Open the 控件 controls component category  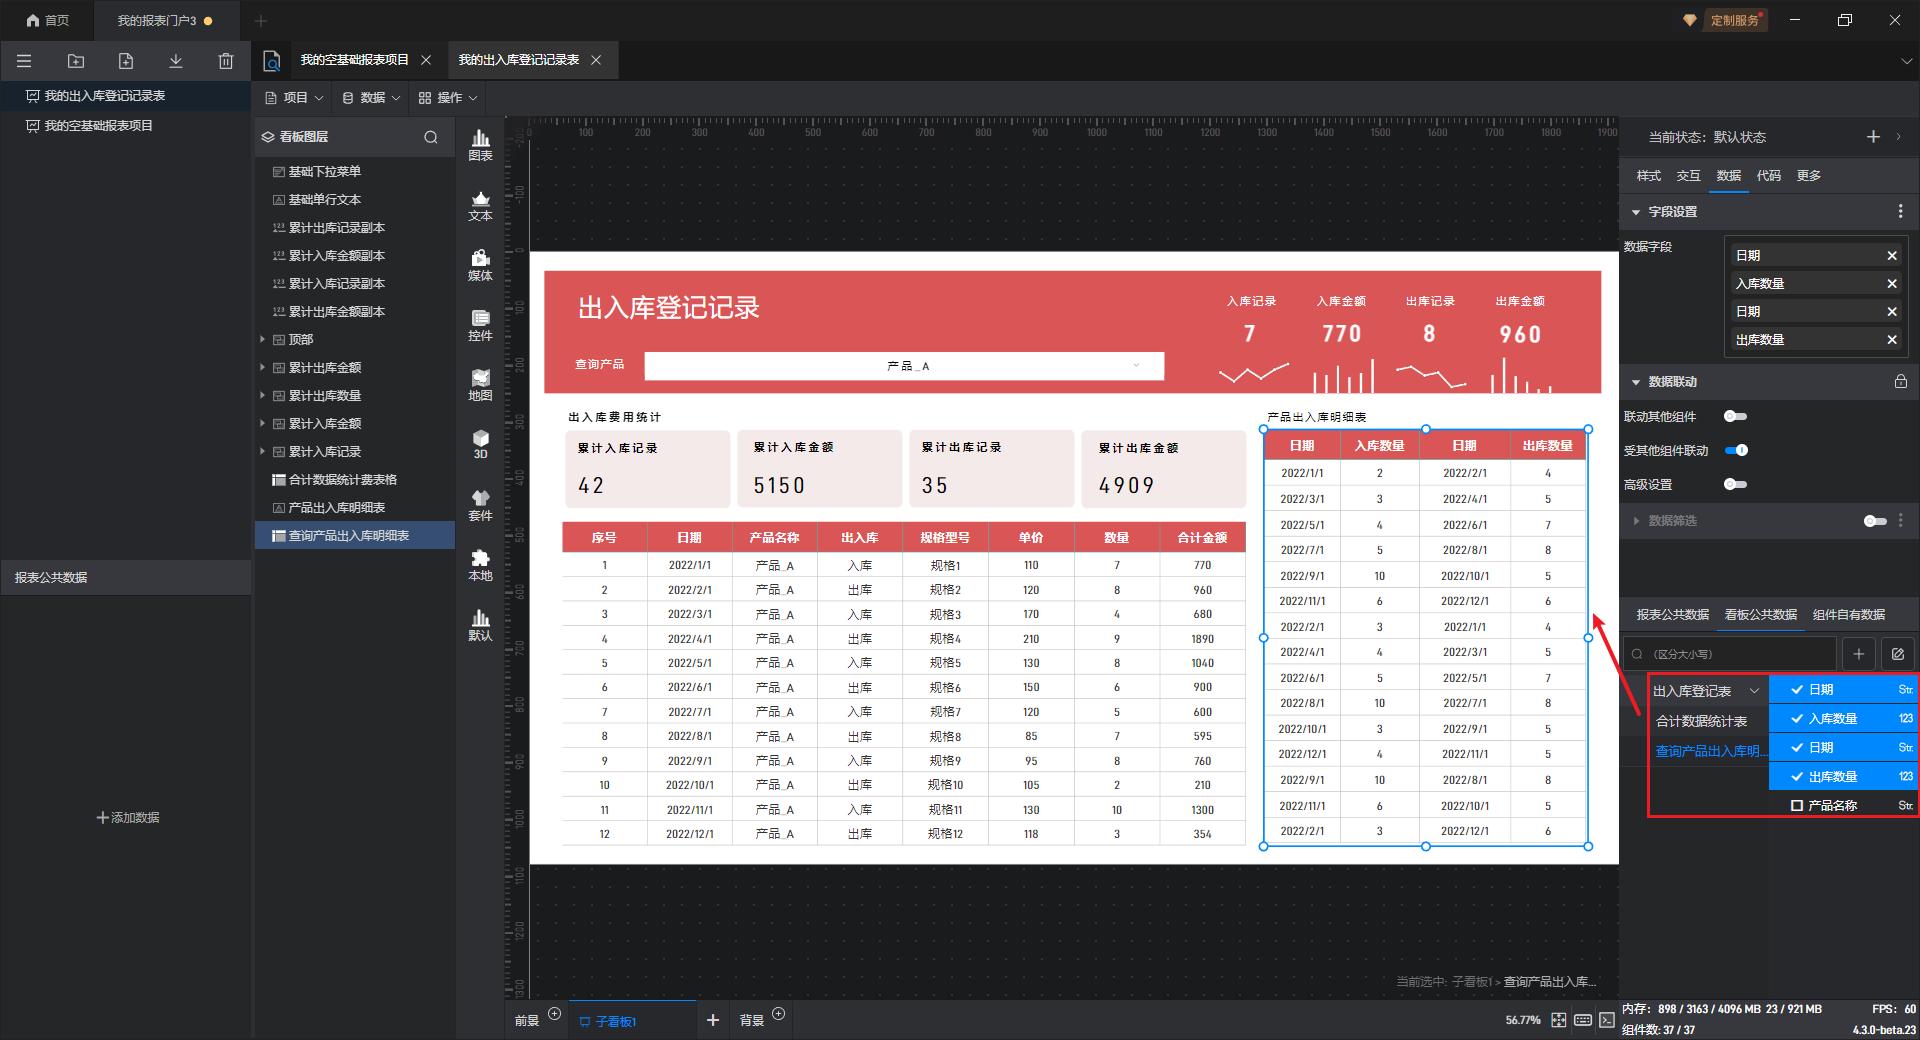481,325
